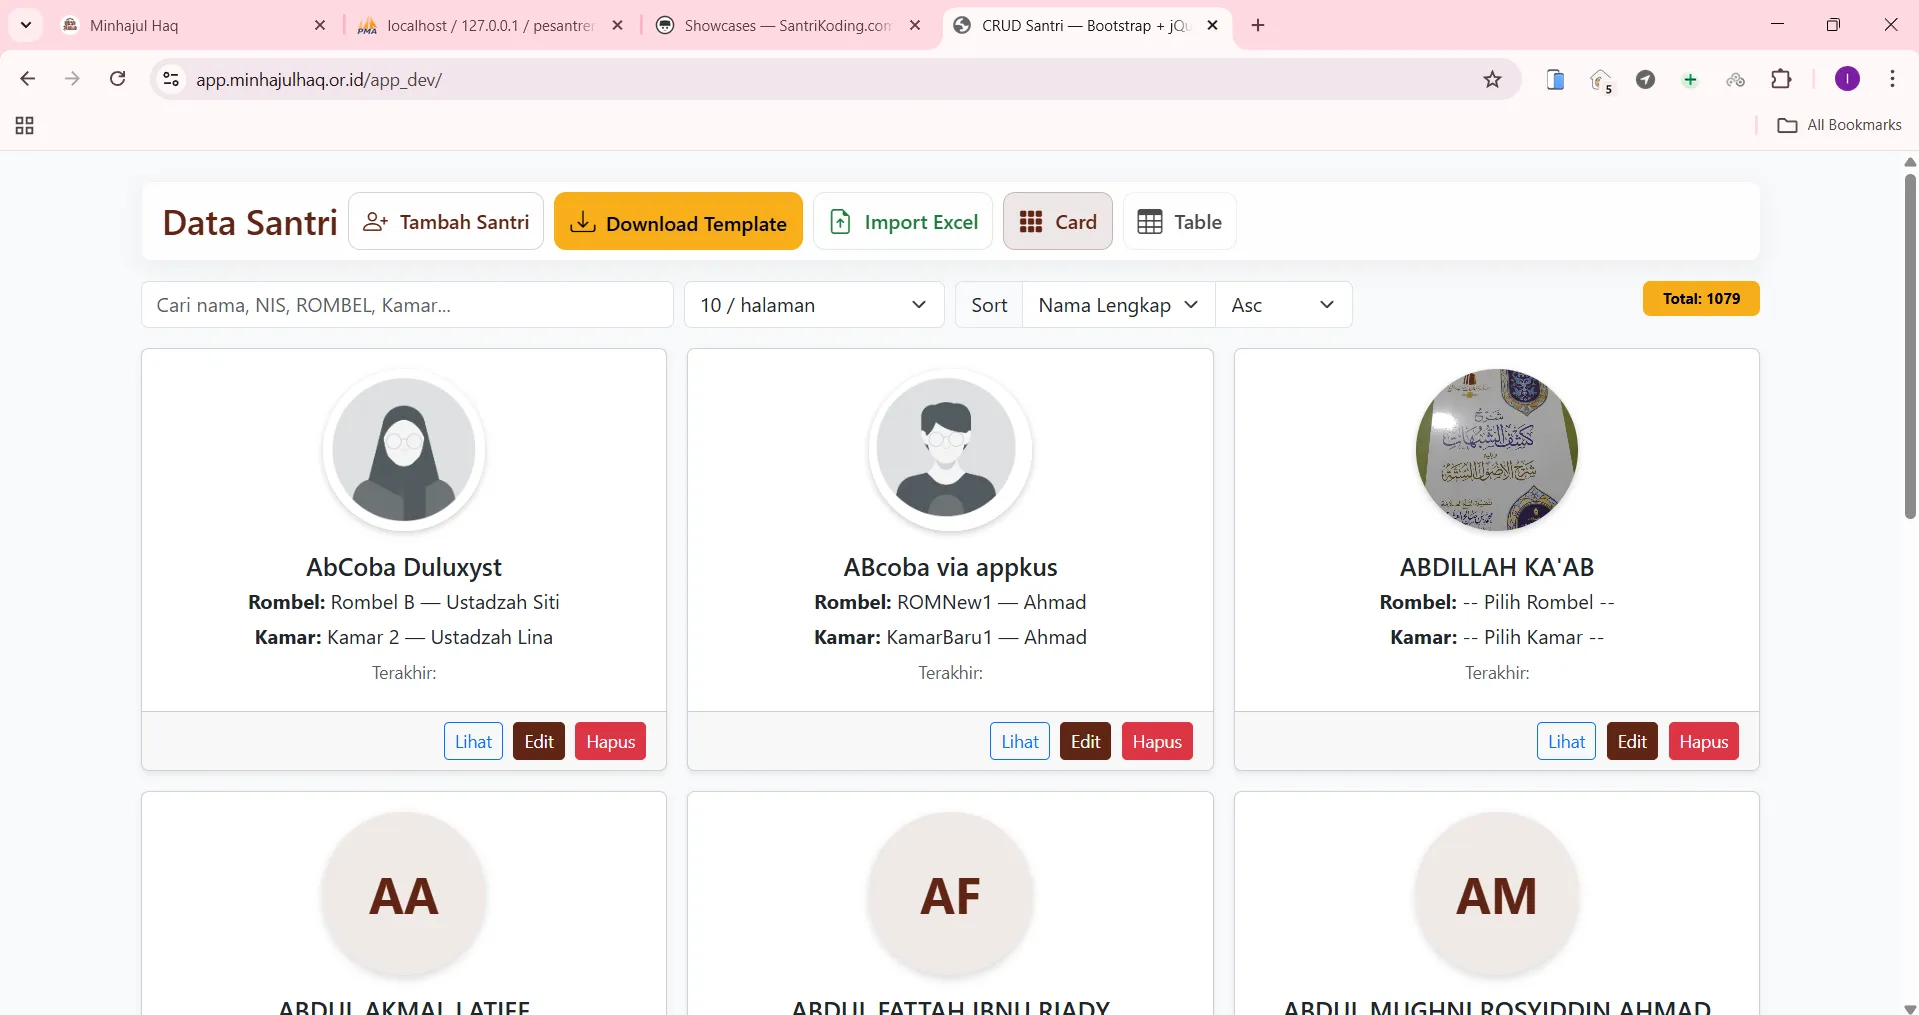Click the cloud link extension icon

[1736, 79]
